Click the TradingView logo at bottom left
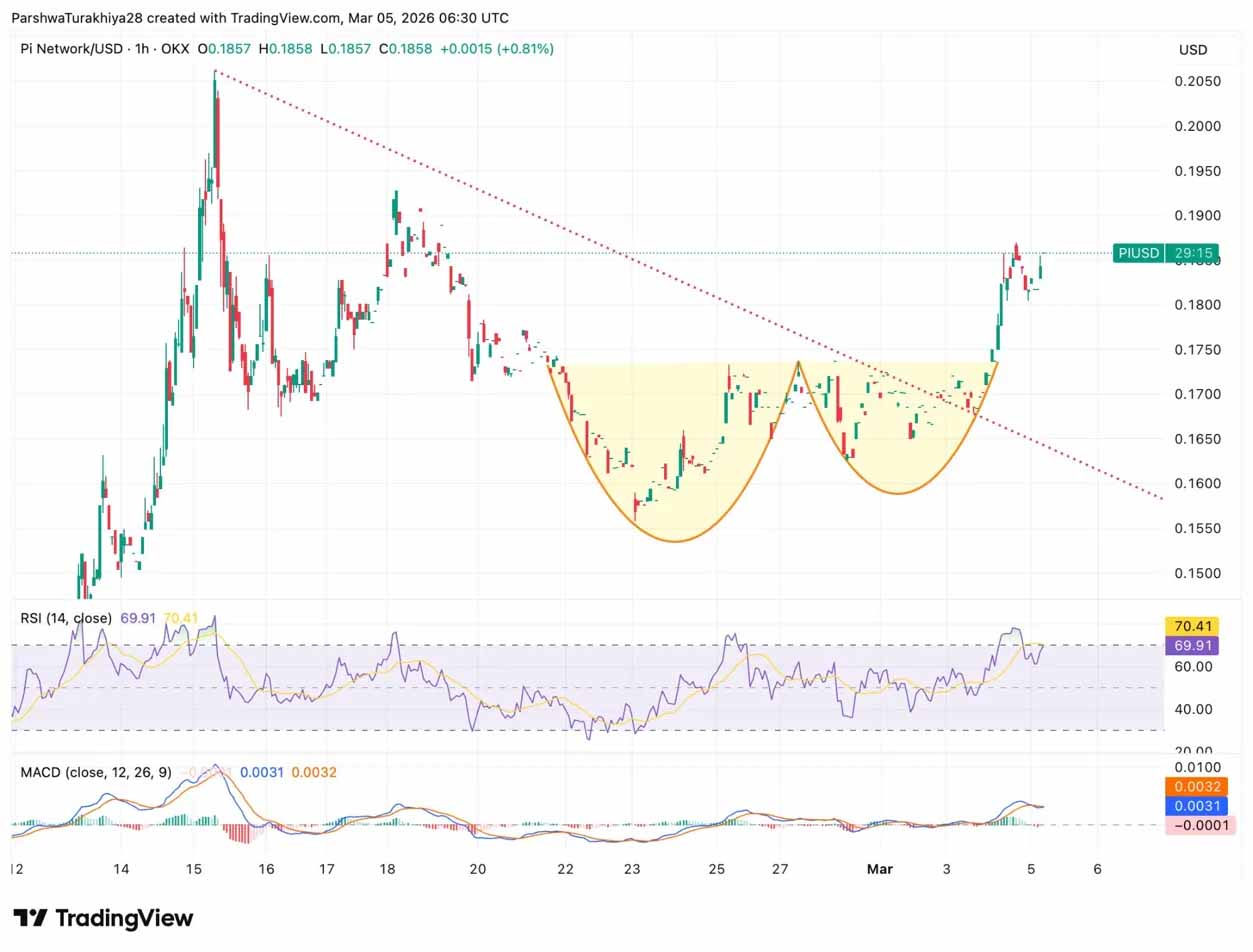The width and height of the screenshot is (1253, 952). [103, 918]
